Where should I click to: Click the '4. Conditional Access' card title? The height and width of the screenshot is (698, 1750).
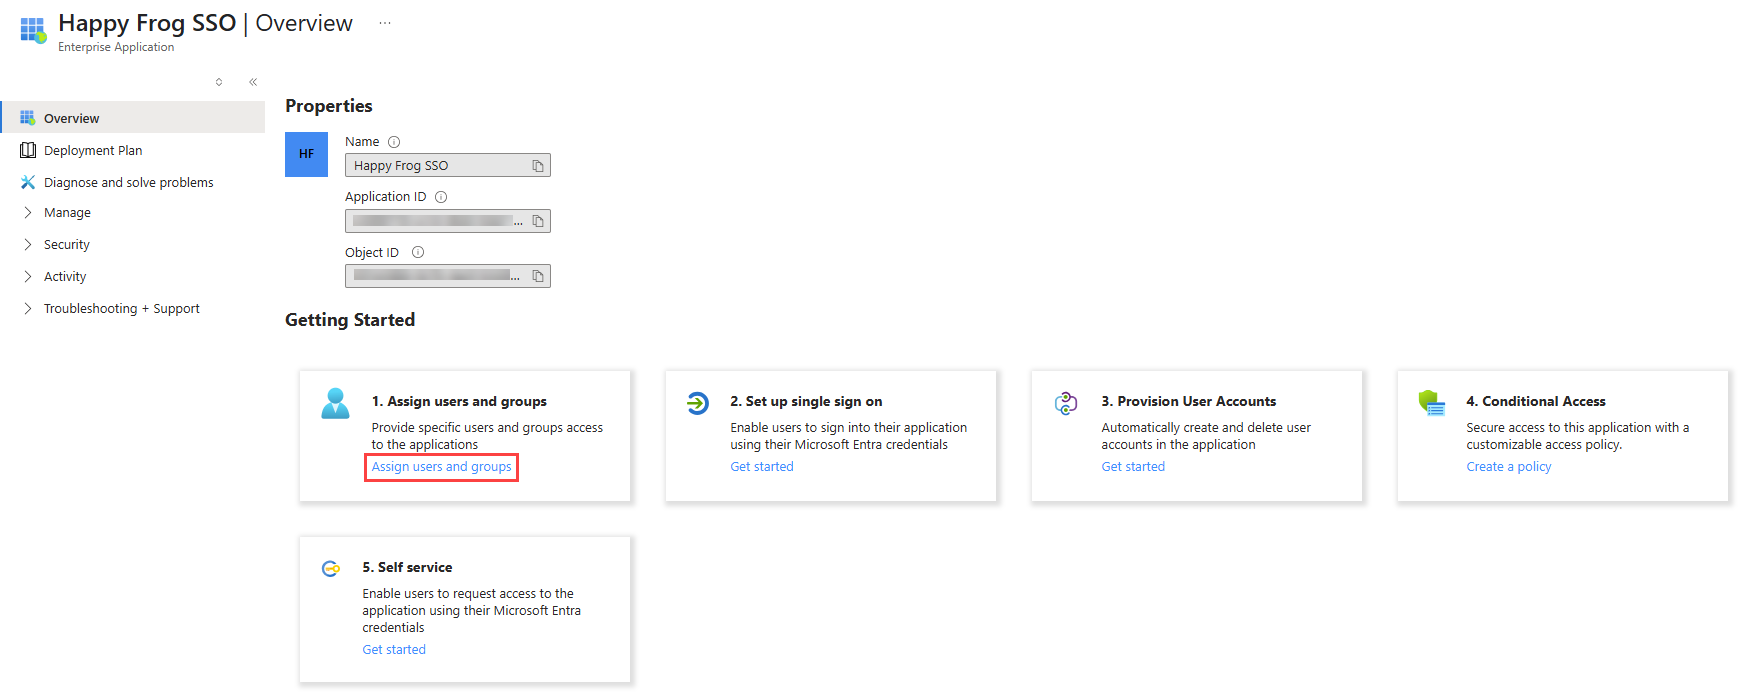click(1536, 402)
